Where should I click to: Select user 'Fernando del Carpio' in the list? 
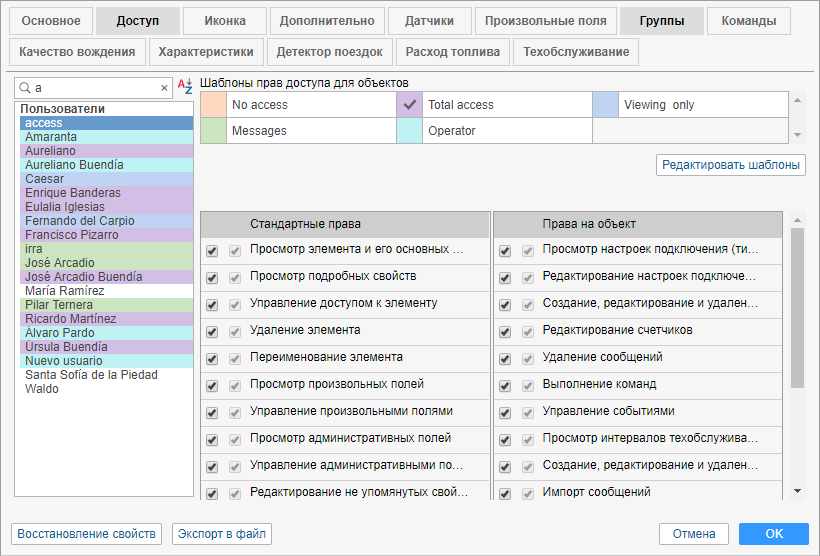[x=80, y=221]
